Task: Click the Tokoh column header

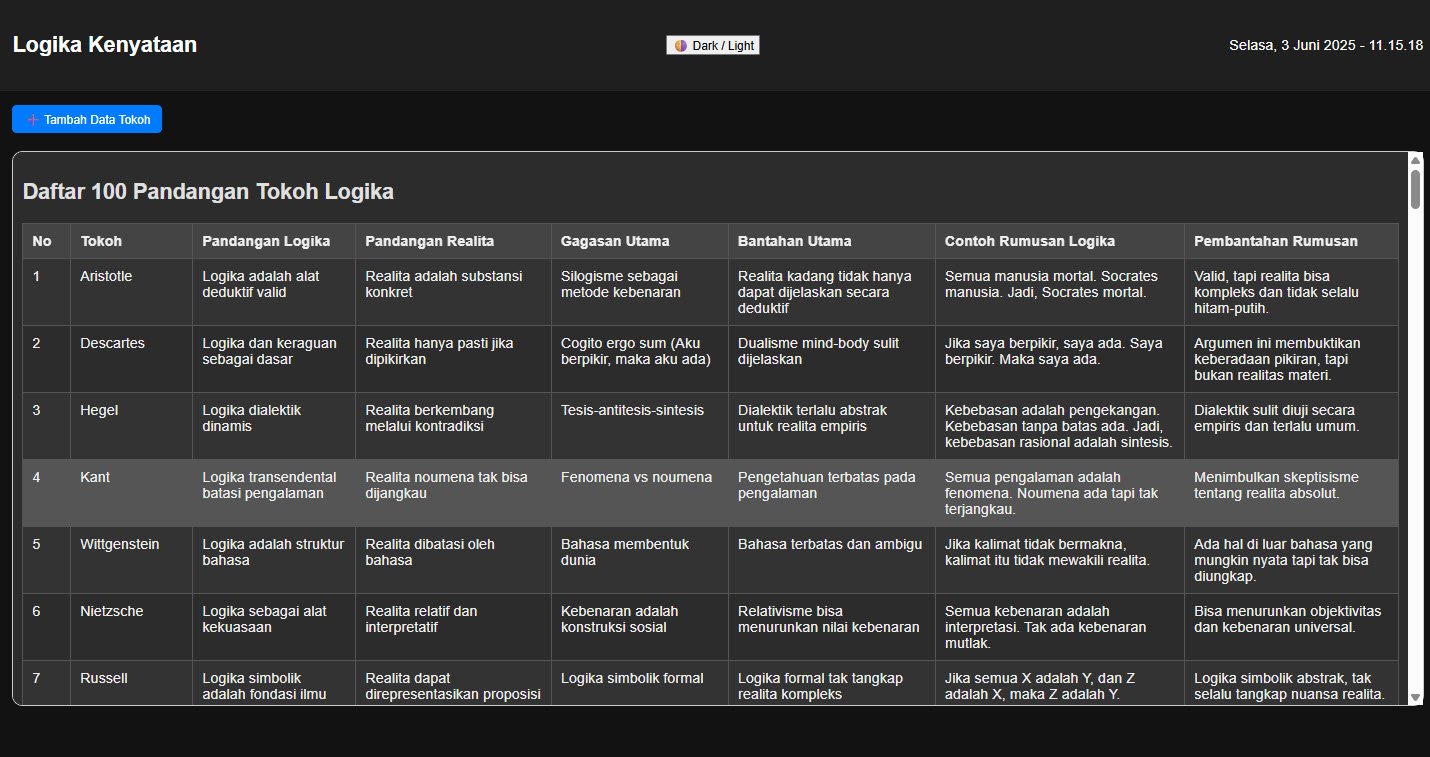Action: pos(131,241)
